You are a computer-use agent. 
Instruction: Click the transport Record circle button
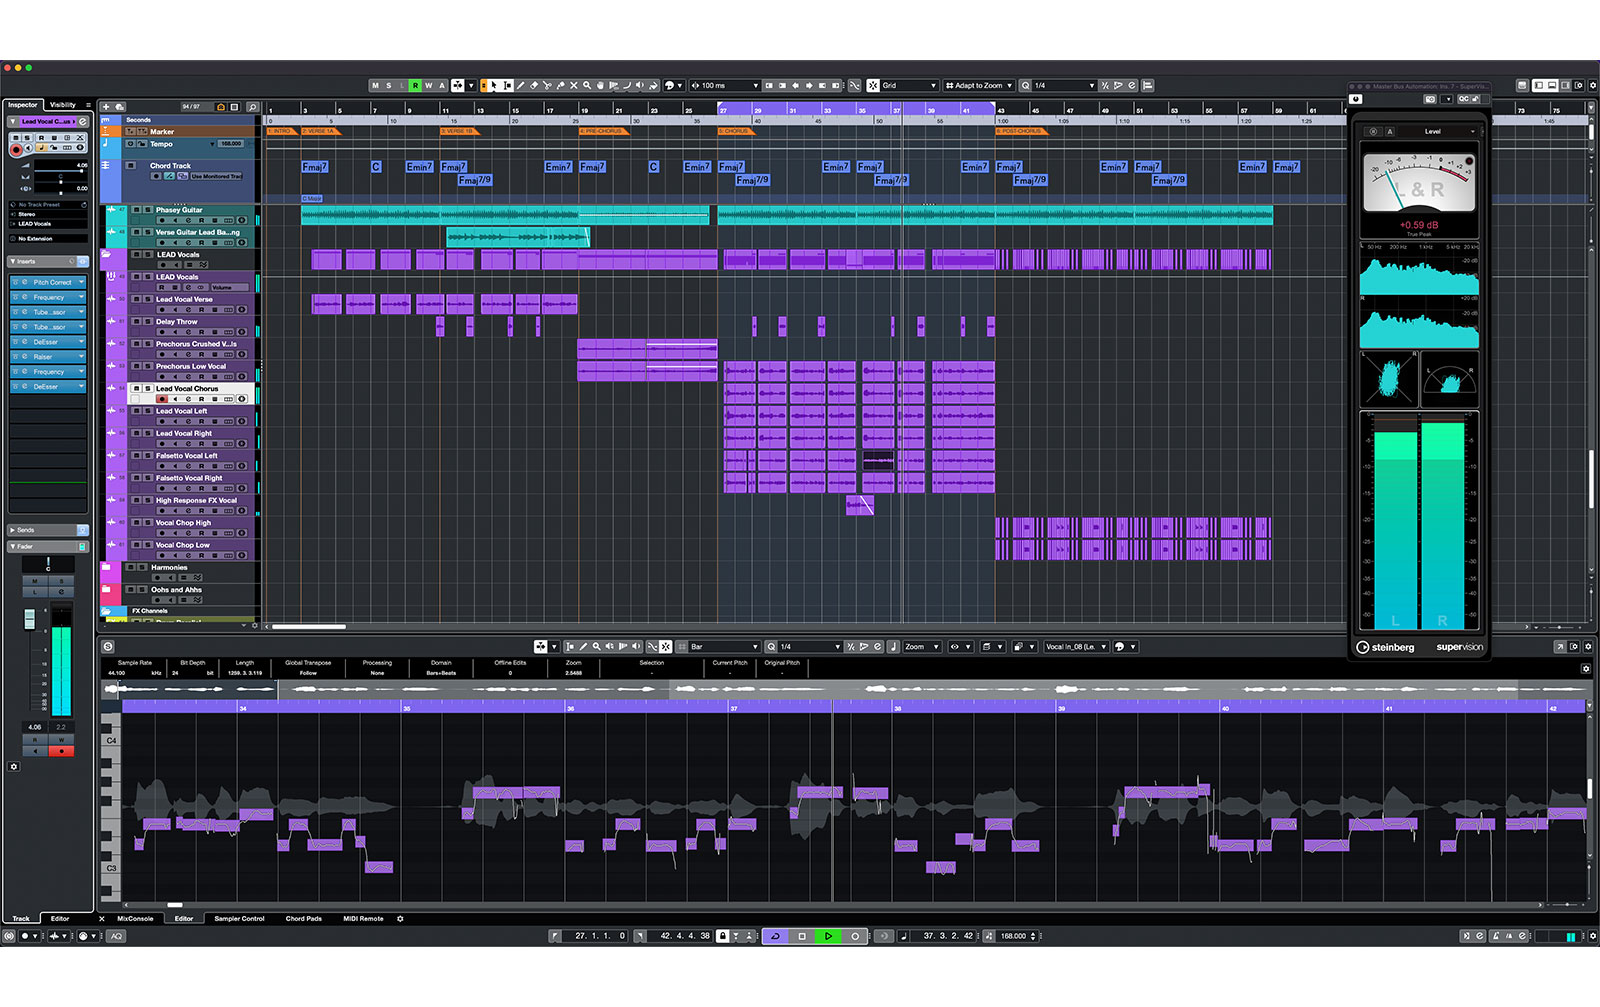point(855,936)
